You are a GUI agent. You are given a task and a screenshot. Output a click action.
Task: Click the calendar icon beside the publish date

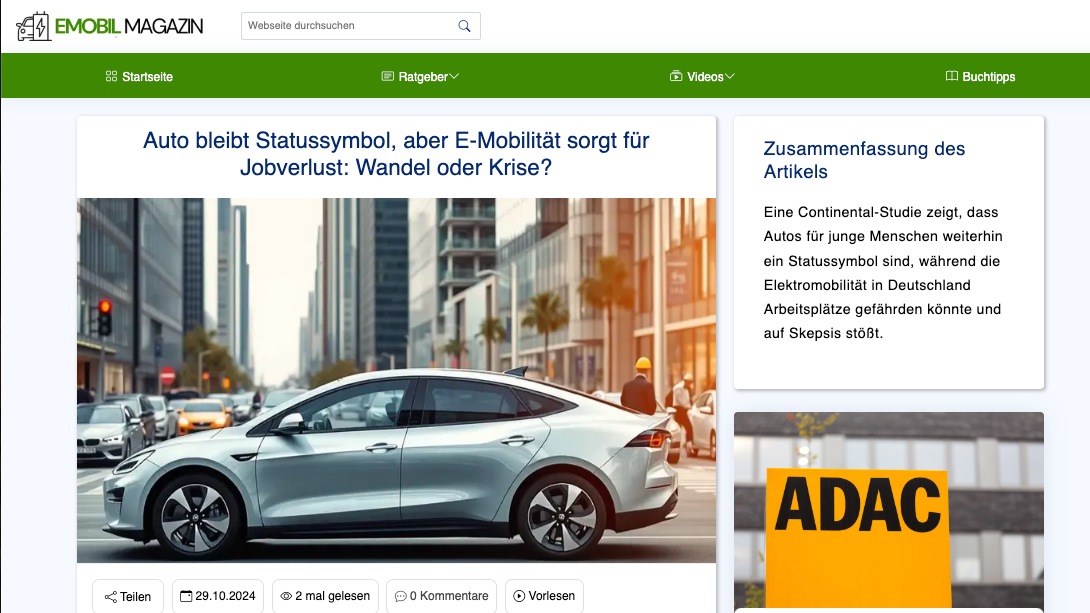coord(187,596)
